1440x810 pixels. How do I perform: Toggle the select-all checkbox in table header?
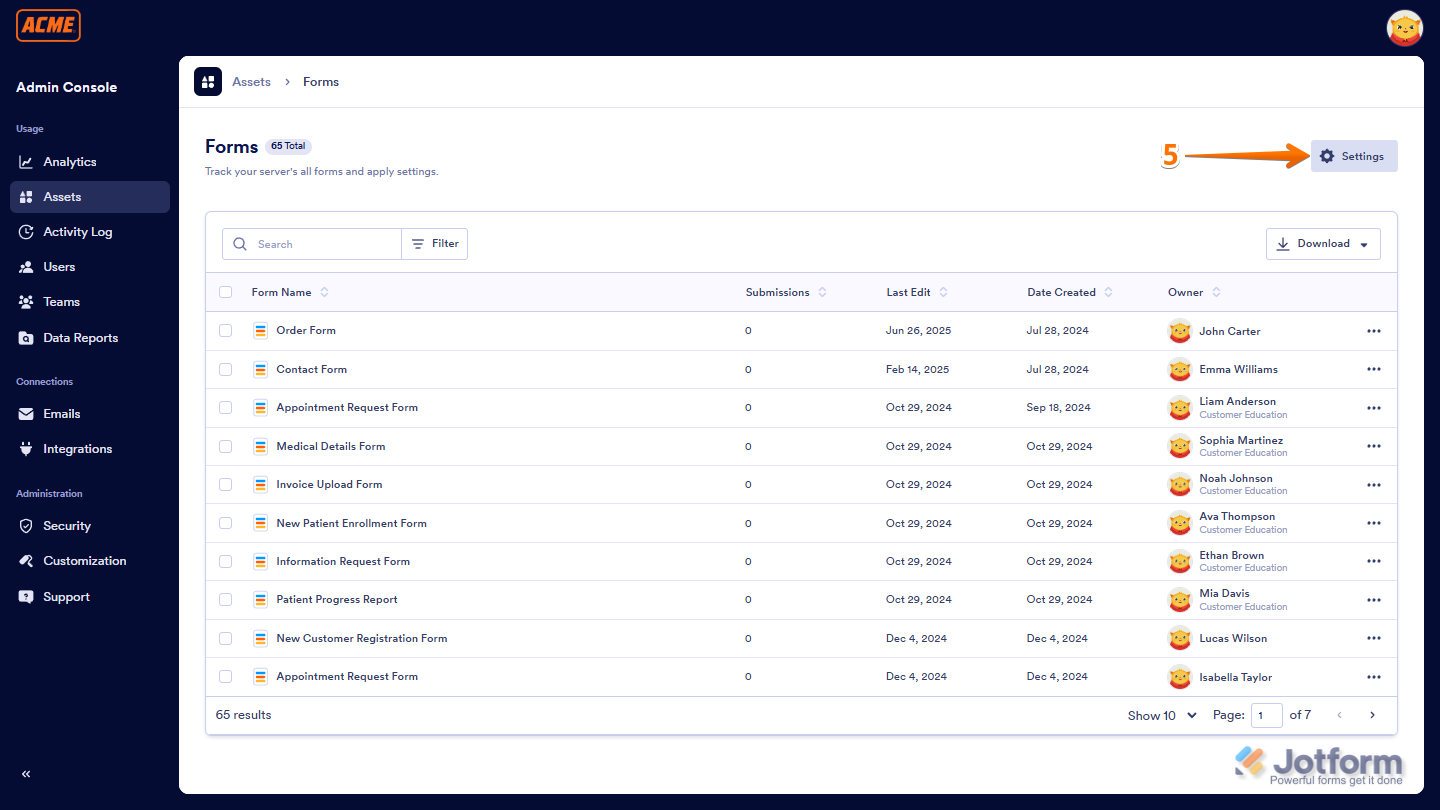coord(225,291)
